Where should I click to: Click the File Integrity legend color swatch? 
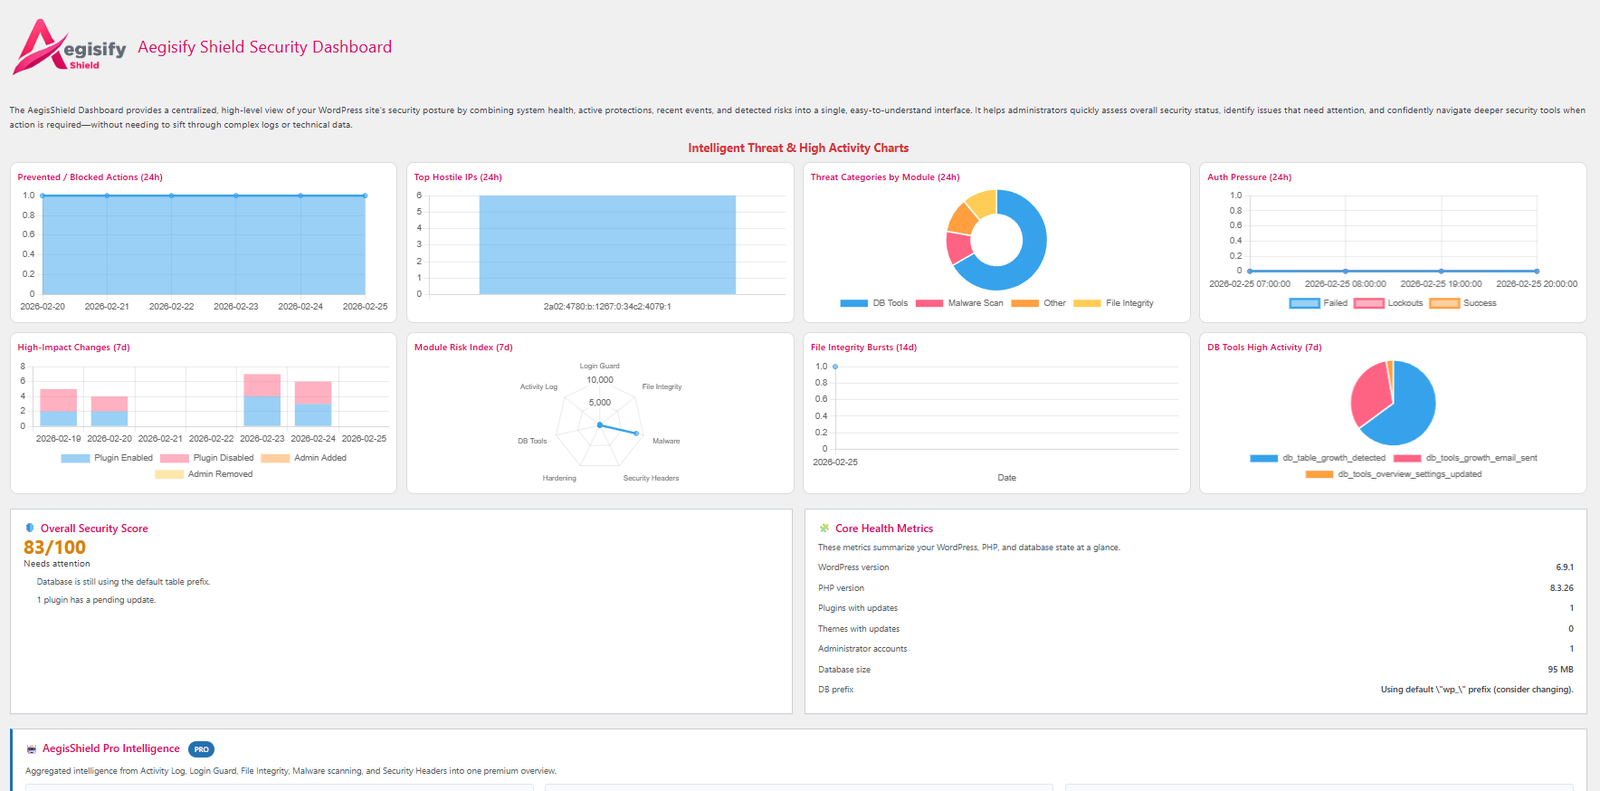(x=1087, y=303)
